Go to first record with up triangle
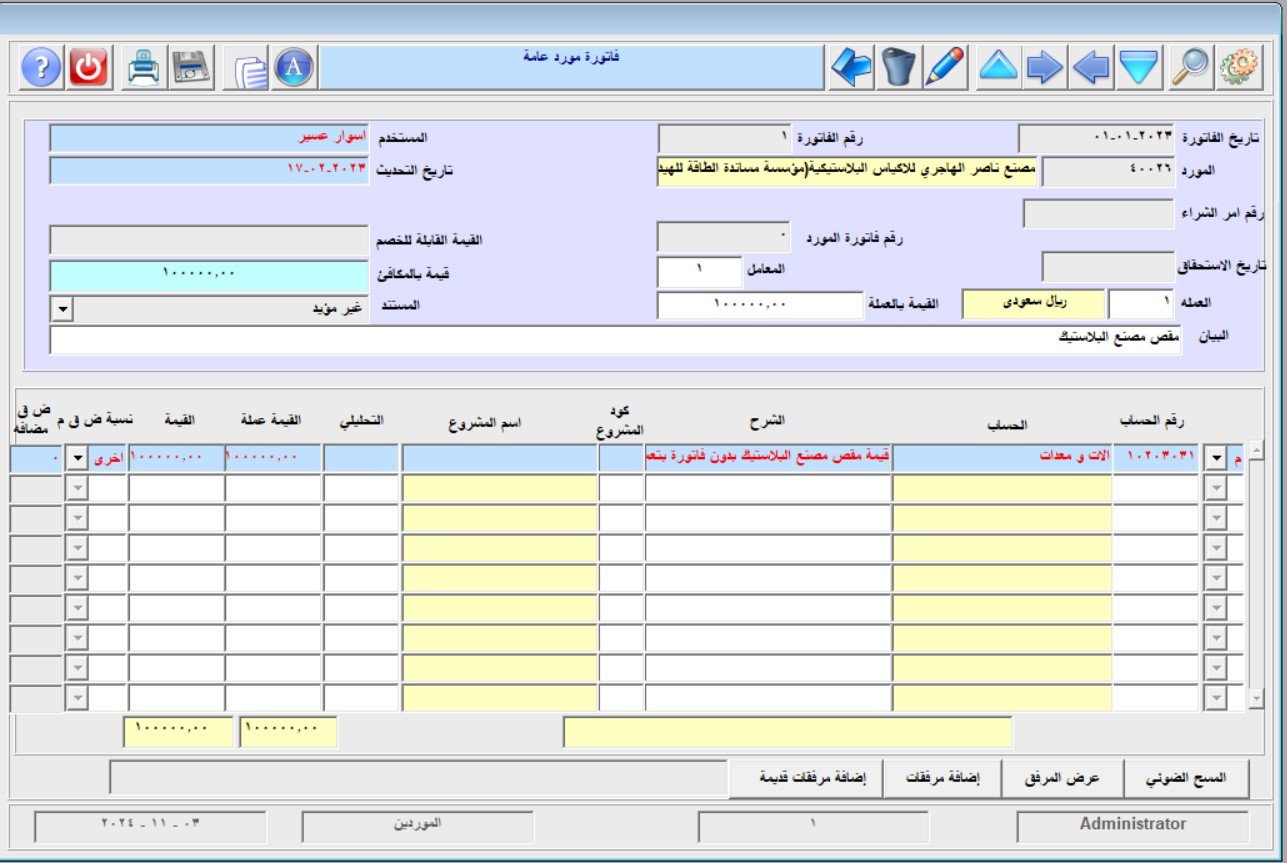Screen dimensions: 1287x863 [997, 68]
